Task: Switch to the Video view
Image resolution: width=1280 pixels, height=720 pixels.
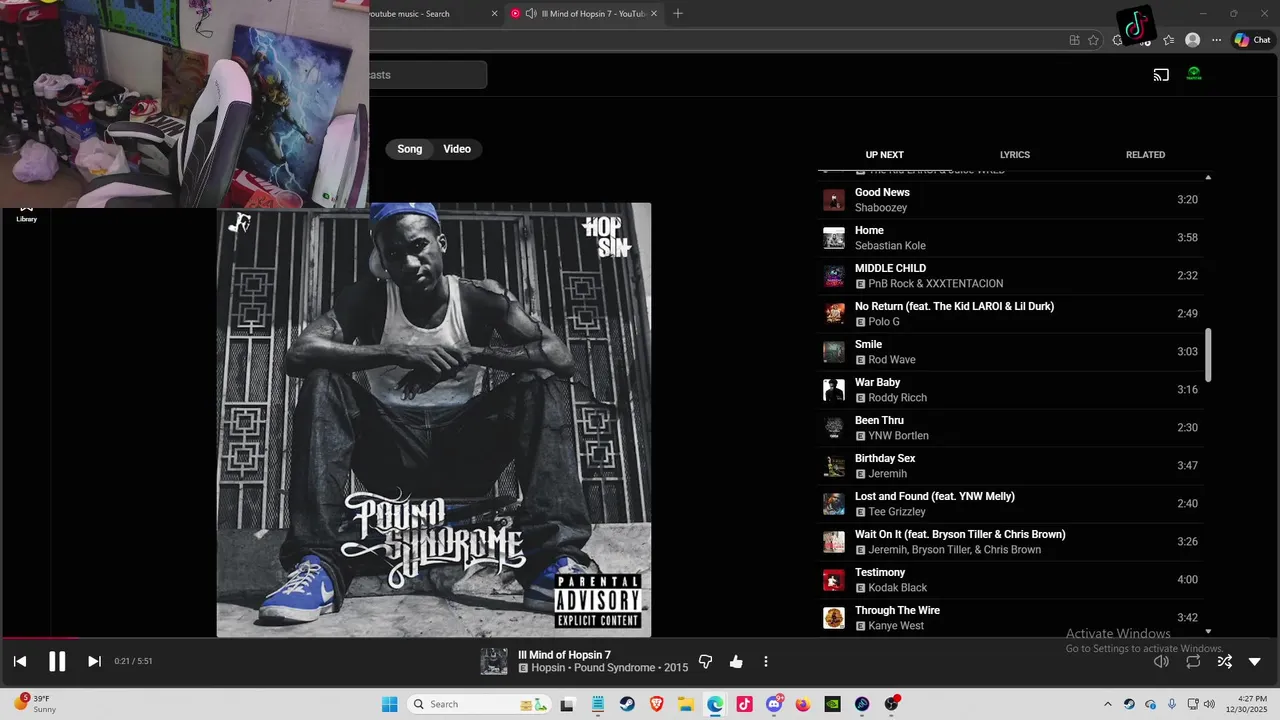Action: tap(457, 149)
